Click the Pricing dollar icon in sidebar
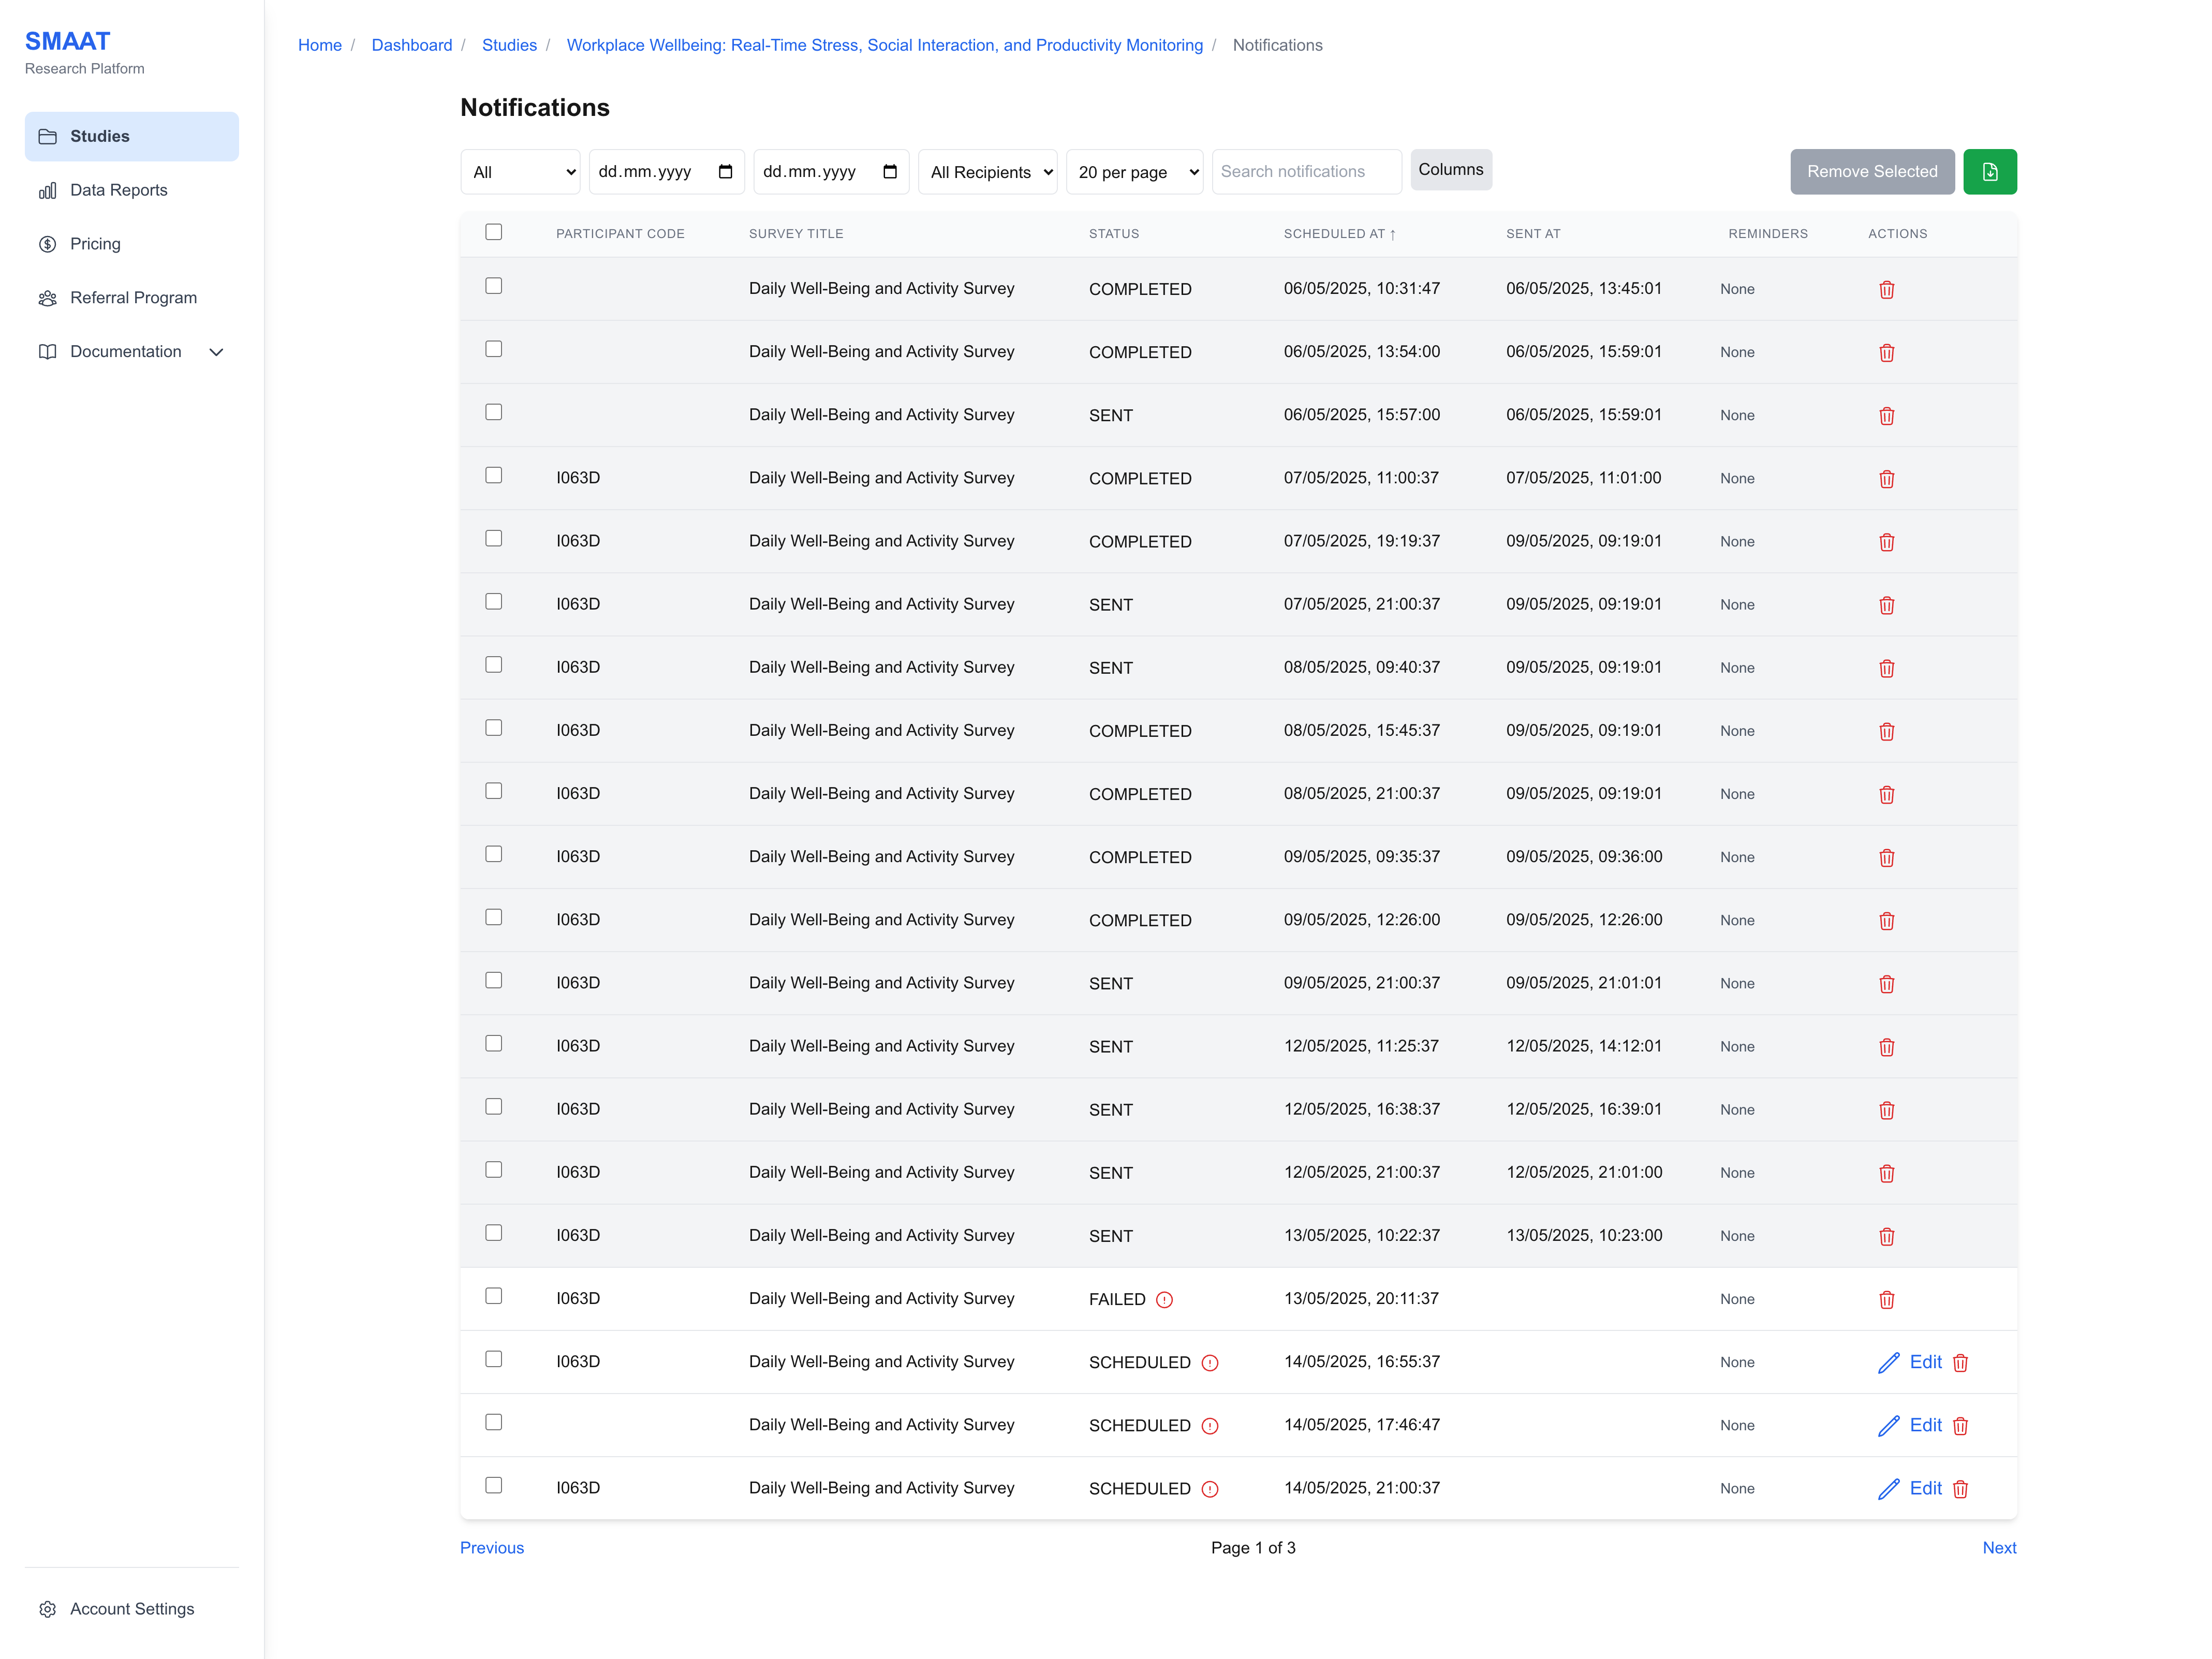Viewport: 2212px width, 1659px height. coord(46,243)
